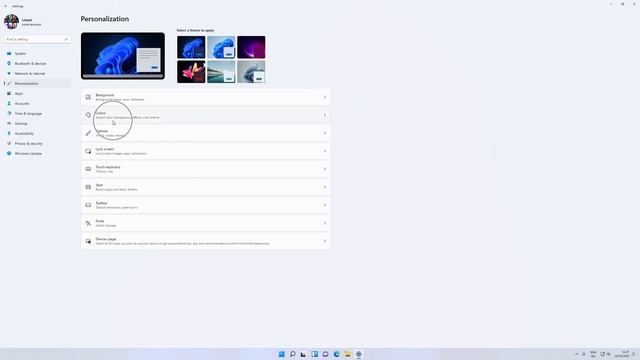Image resolution: width=640 pixels, height=360 pixels.
Task: Open the Fonts settings row
Action: tap(206, 223)
